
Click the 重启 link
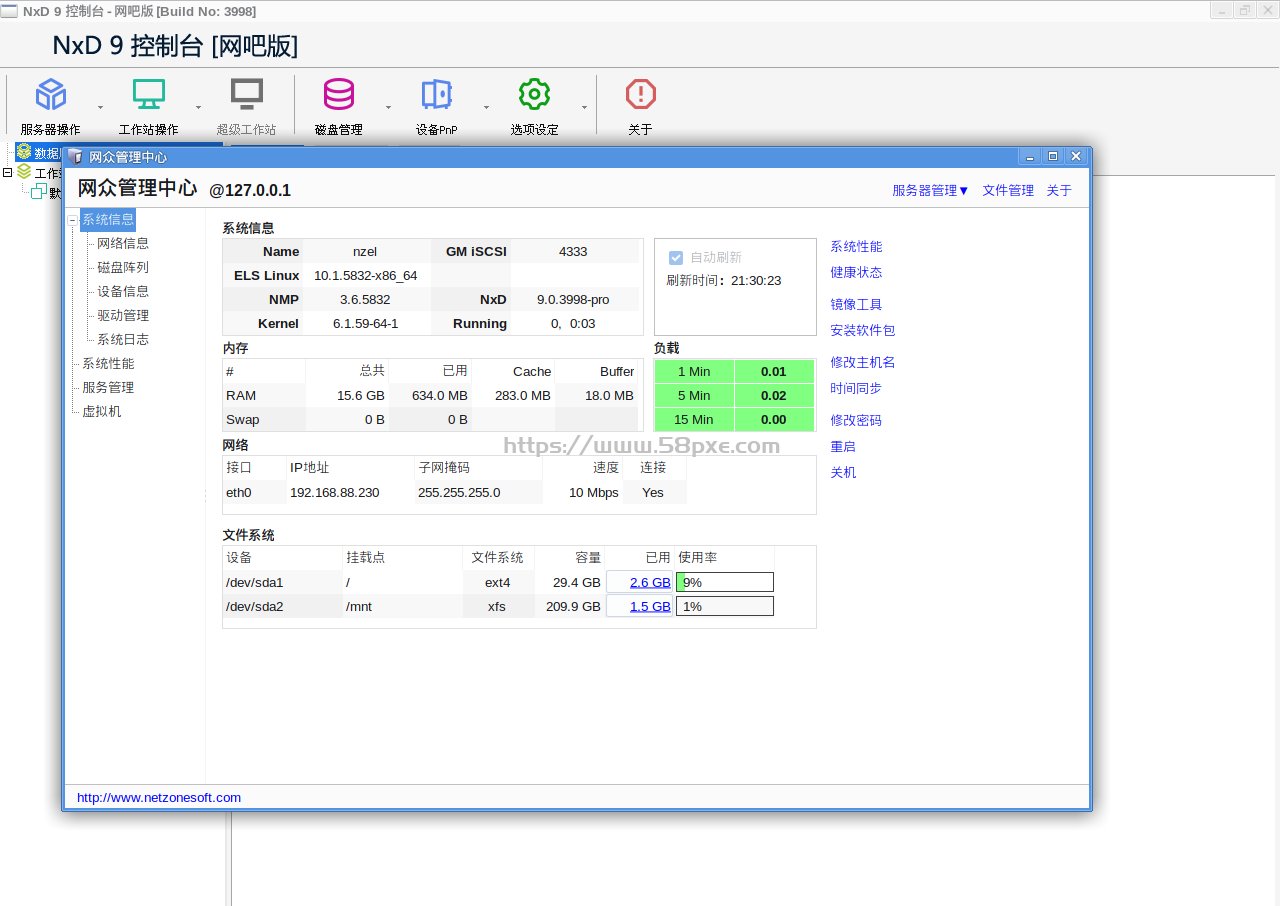843,446
